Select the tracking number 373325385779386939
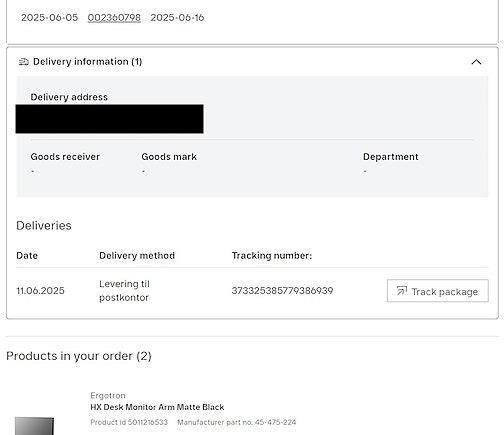The image size is (504, 435). 282,291
